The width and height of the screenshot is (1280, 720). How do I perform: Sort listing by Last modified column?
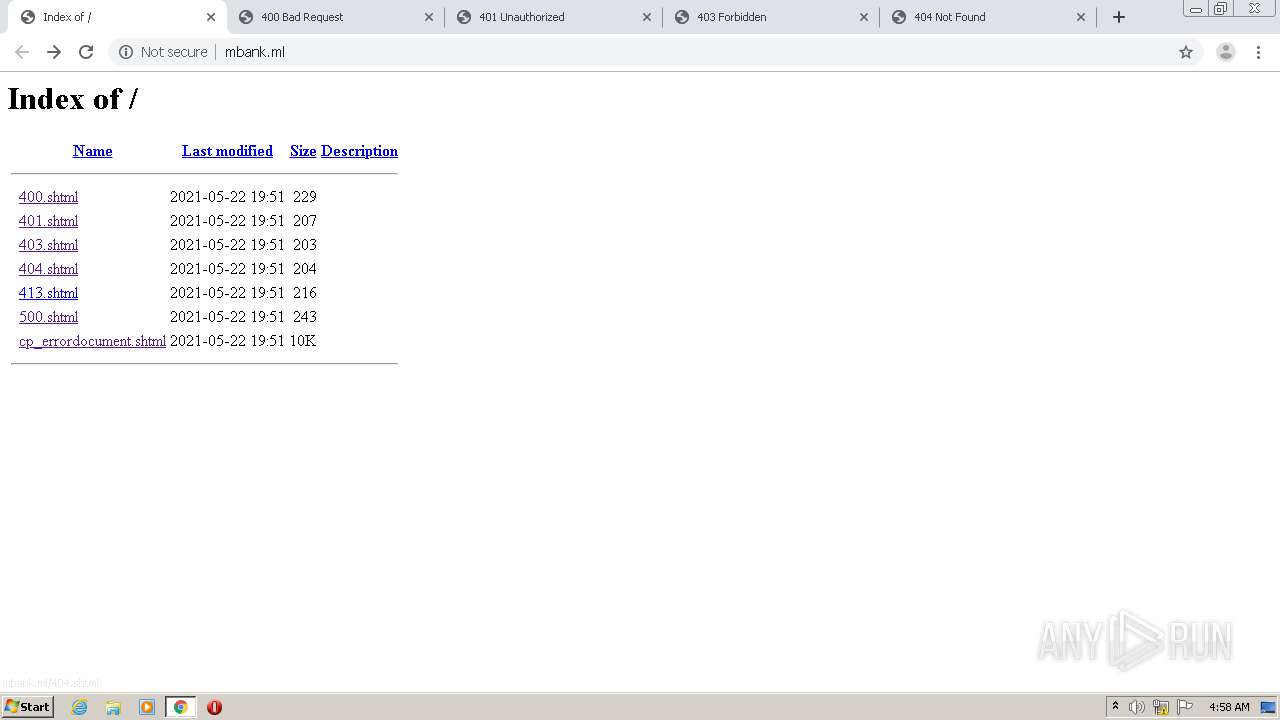click(227, 151)
